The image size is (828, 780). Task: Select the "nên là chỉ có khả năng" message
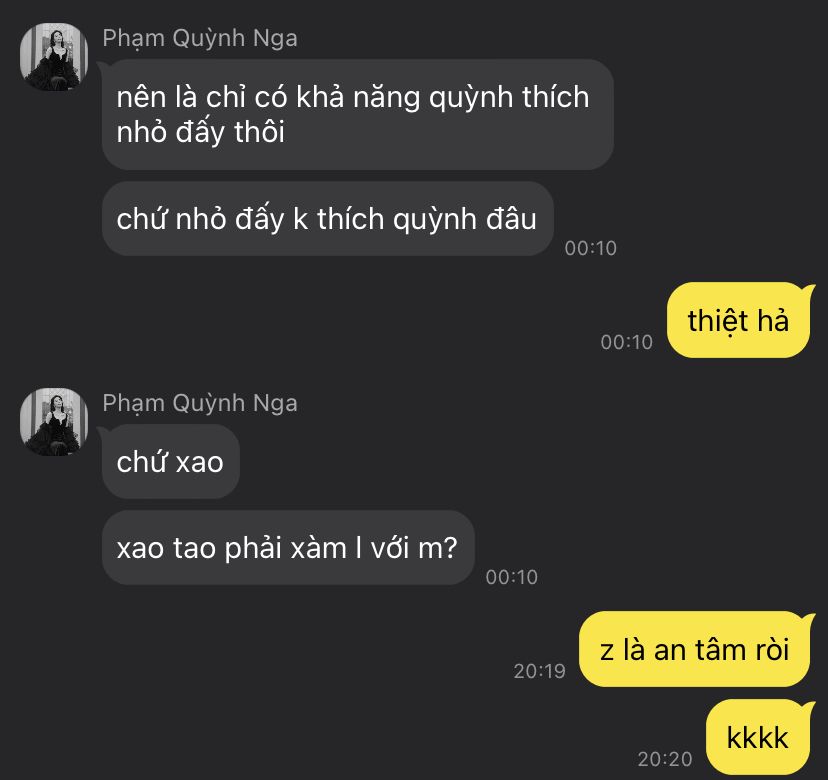[x=357, y=114]
